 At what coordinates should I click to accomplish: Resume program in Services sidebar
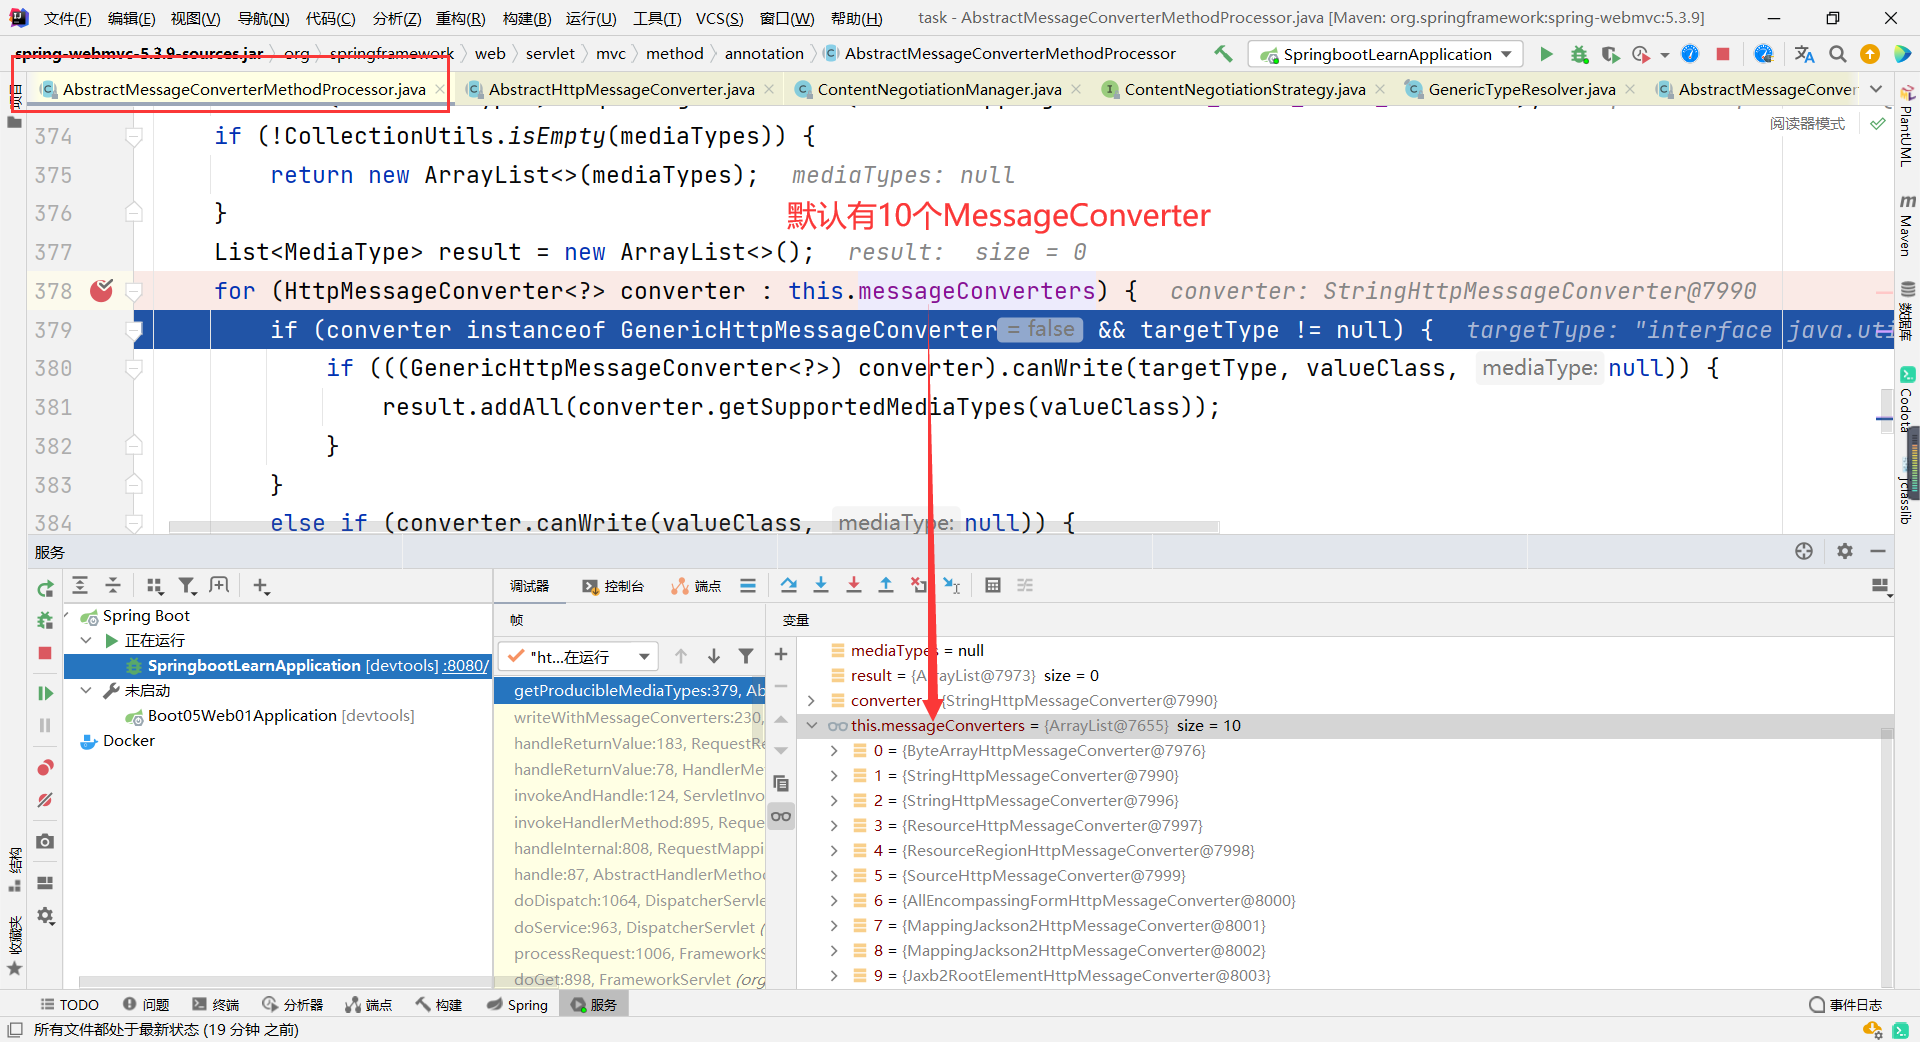click(45, 693)
